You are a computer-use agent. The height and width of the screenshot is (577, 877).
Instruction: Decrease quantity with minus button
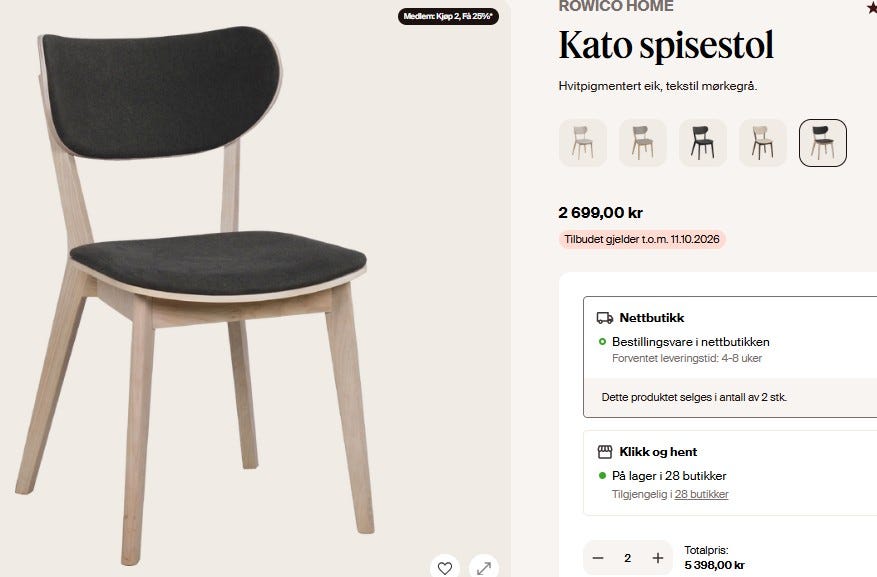pyautogui.click(x=598, y=558)
